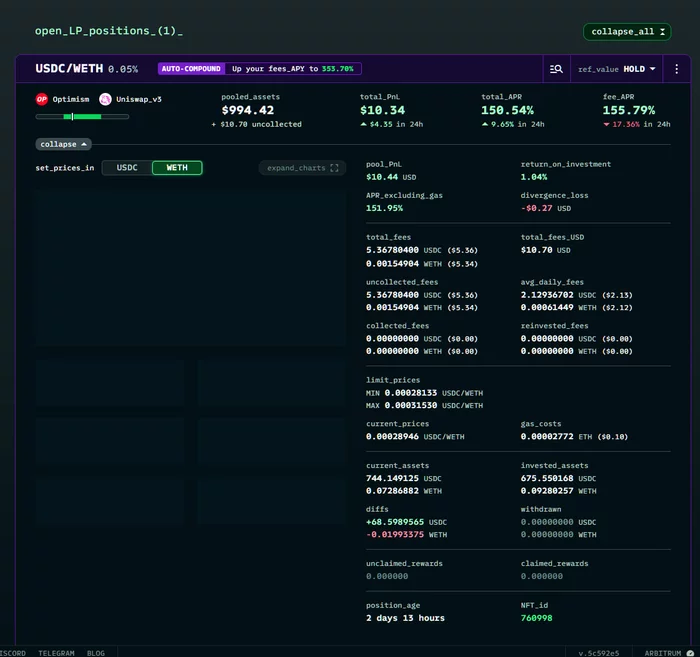Click the USDC/WETH pair title
The image size is (700, 657).
pos(69,69)
